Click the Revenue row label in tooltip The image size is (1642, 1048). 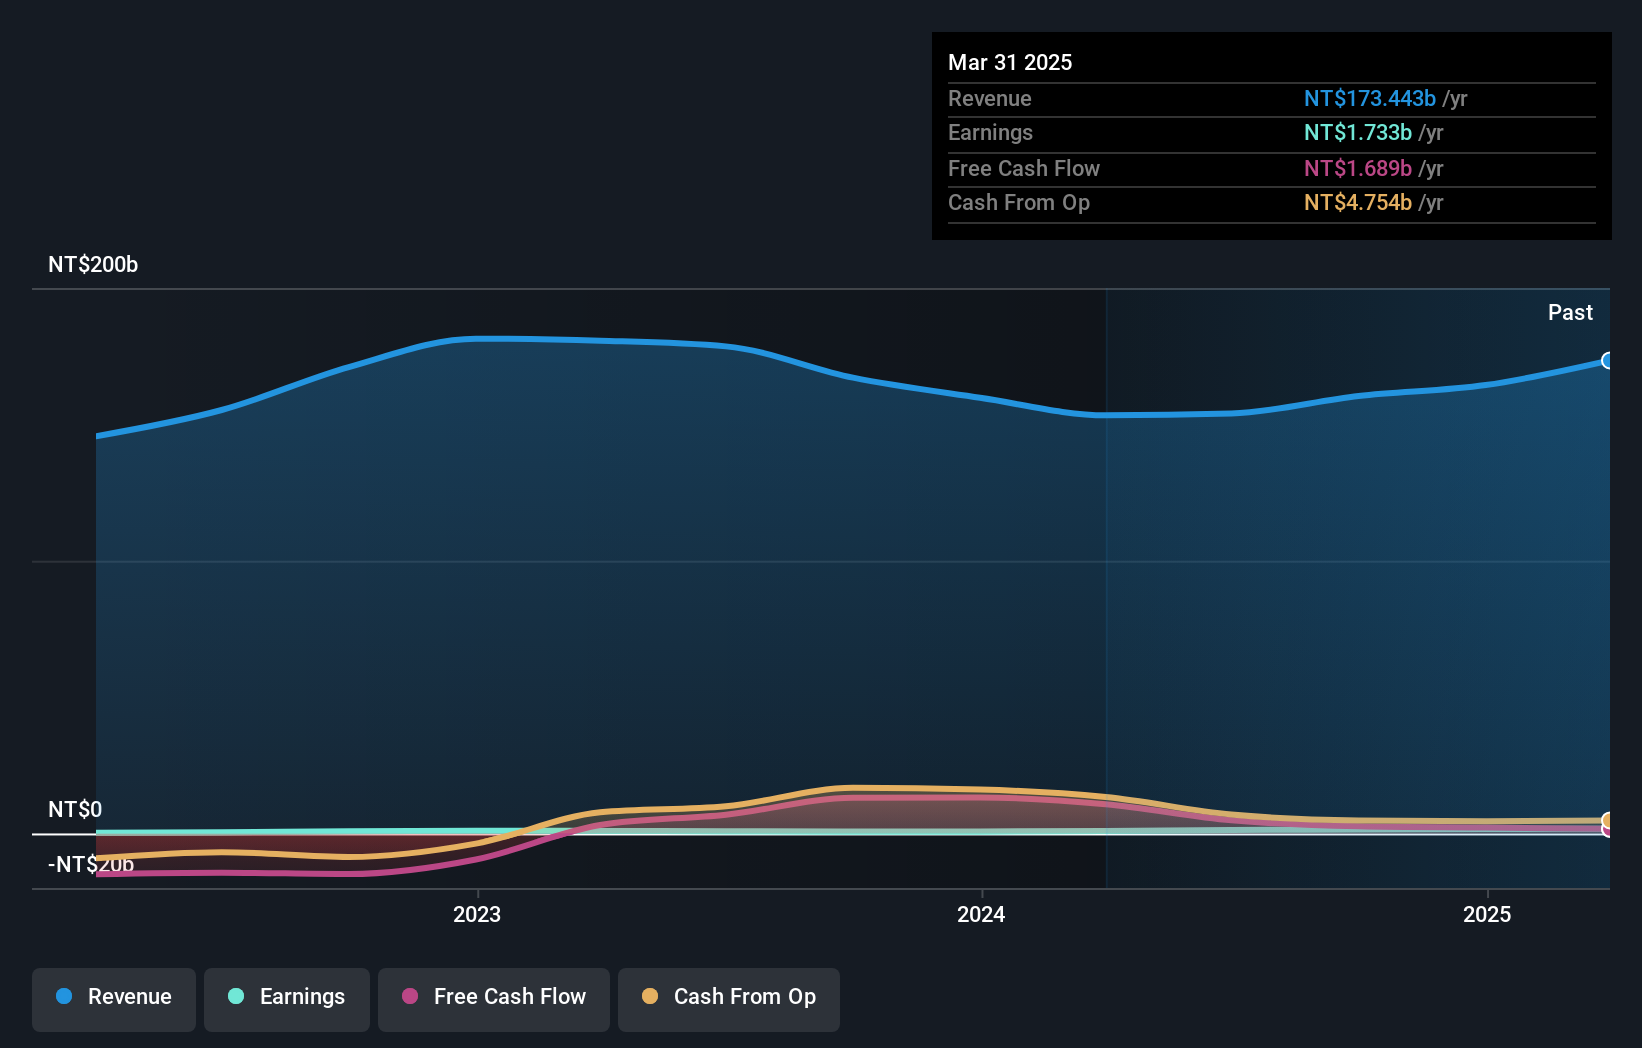pos(990,98)
